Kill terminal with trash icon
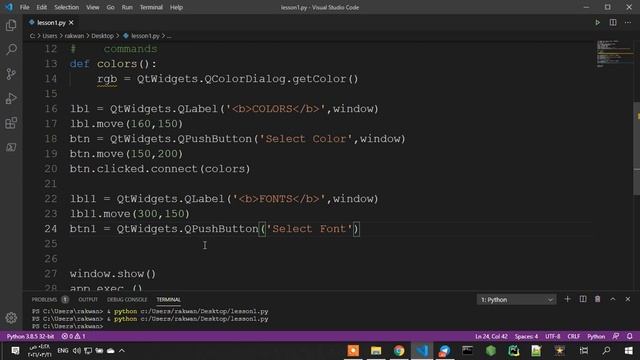This screenshot has width=640, height=360. point(598,299)
